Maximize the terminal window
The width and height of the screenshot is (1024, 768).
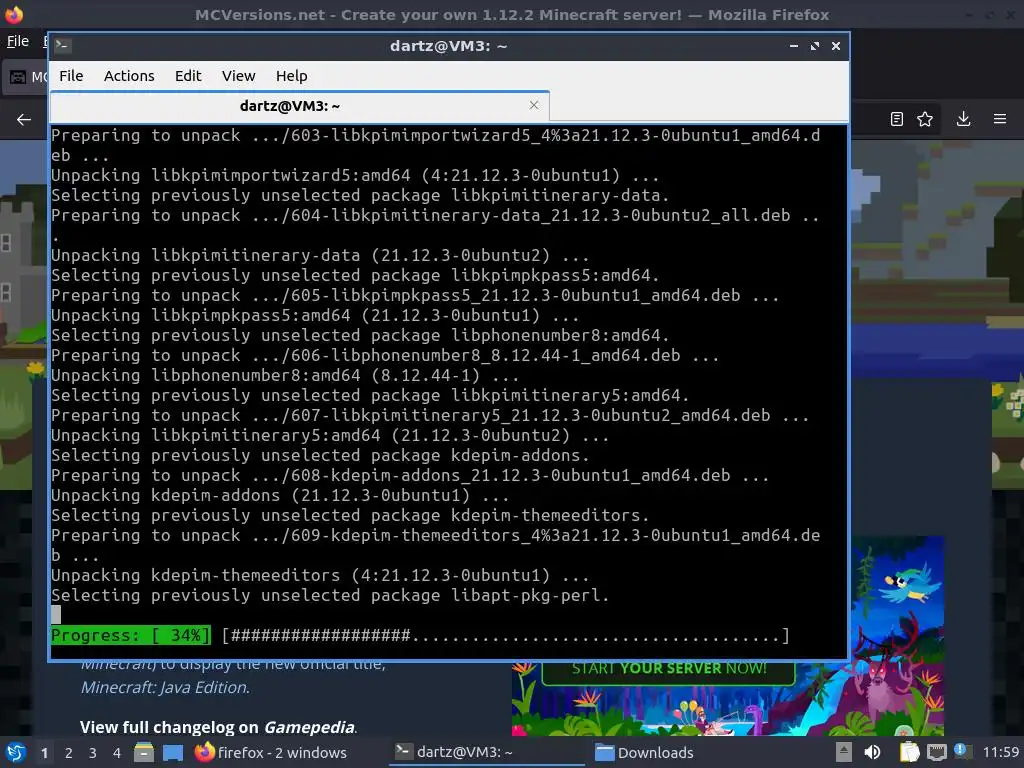(815, 46)
